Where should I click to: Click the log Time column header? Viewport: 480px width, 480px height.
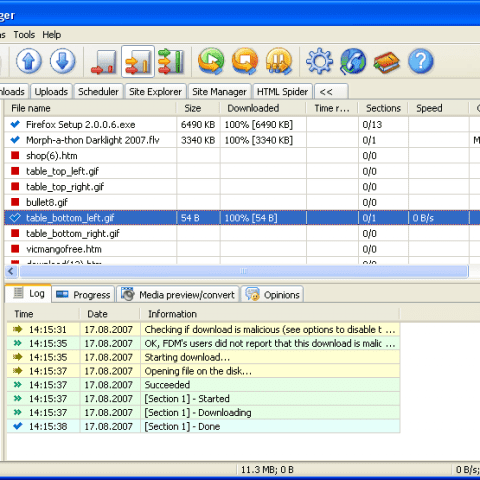coord(43,314)
